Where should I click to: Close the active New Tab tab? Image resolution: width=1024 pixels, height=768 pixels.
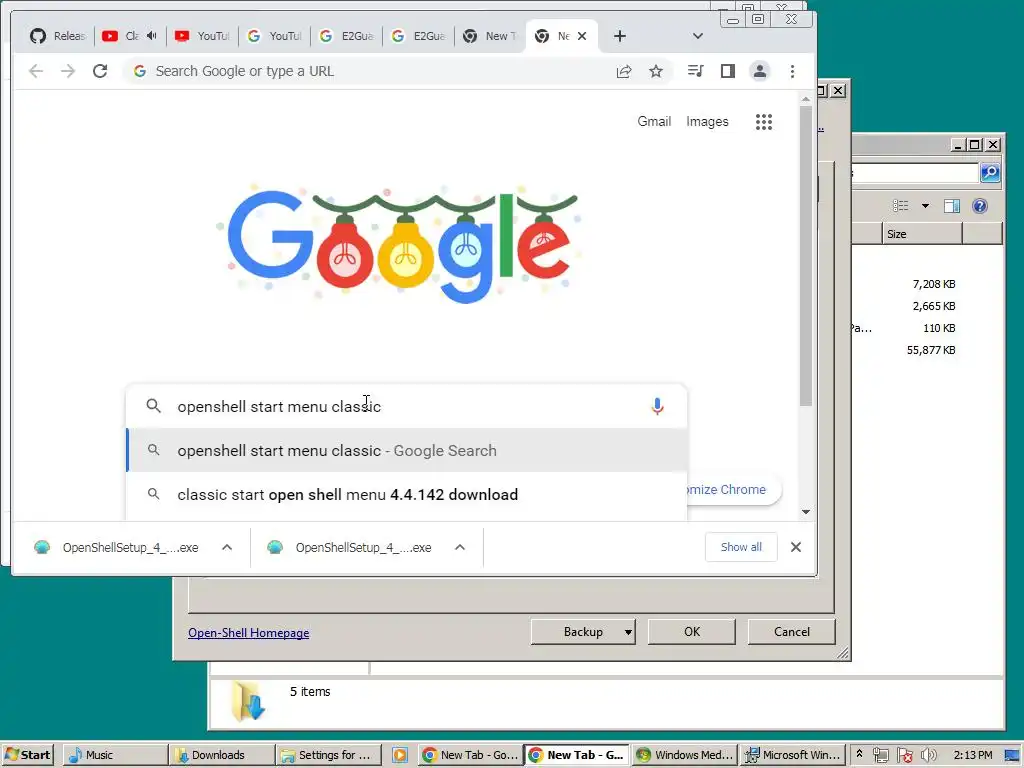[582, 36]
